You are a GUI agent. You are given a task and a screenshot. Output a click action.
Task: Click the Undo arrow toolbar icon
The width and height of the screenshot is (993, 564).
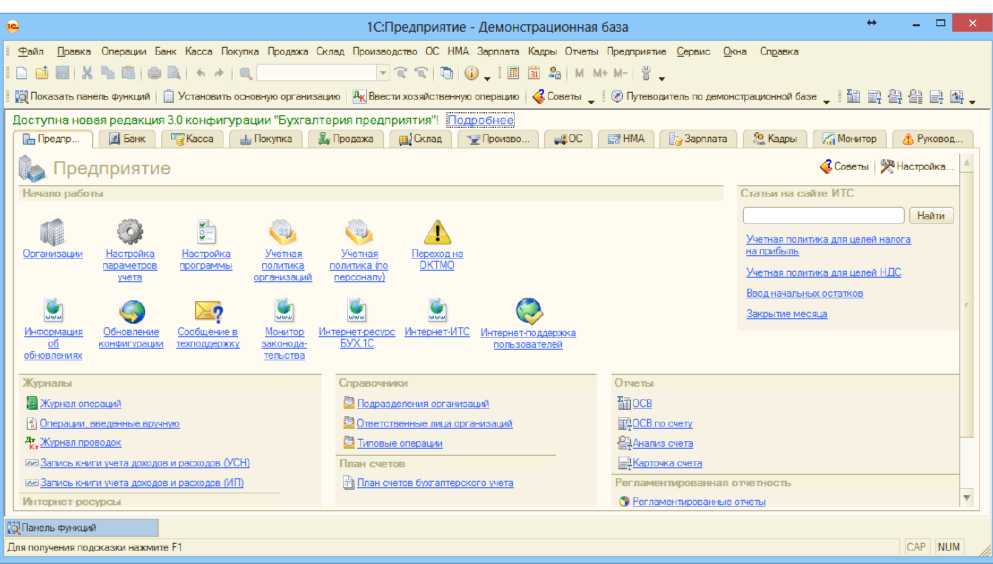[200, 73]
